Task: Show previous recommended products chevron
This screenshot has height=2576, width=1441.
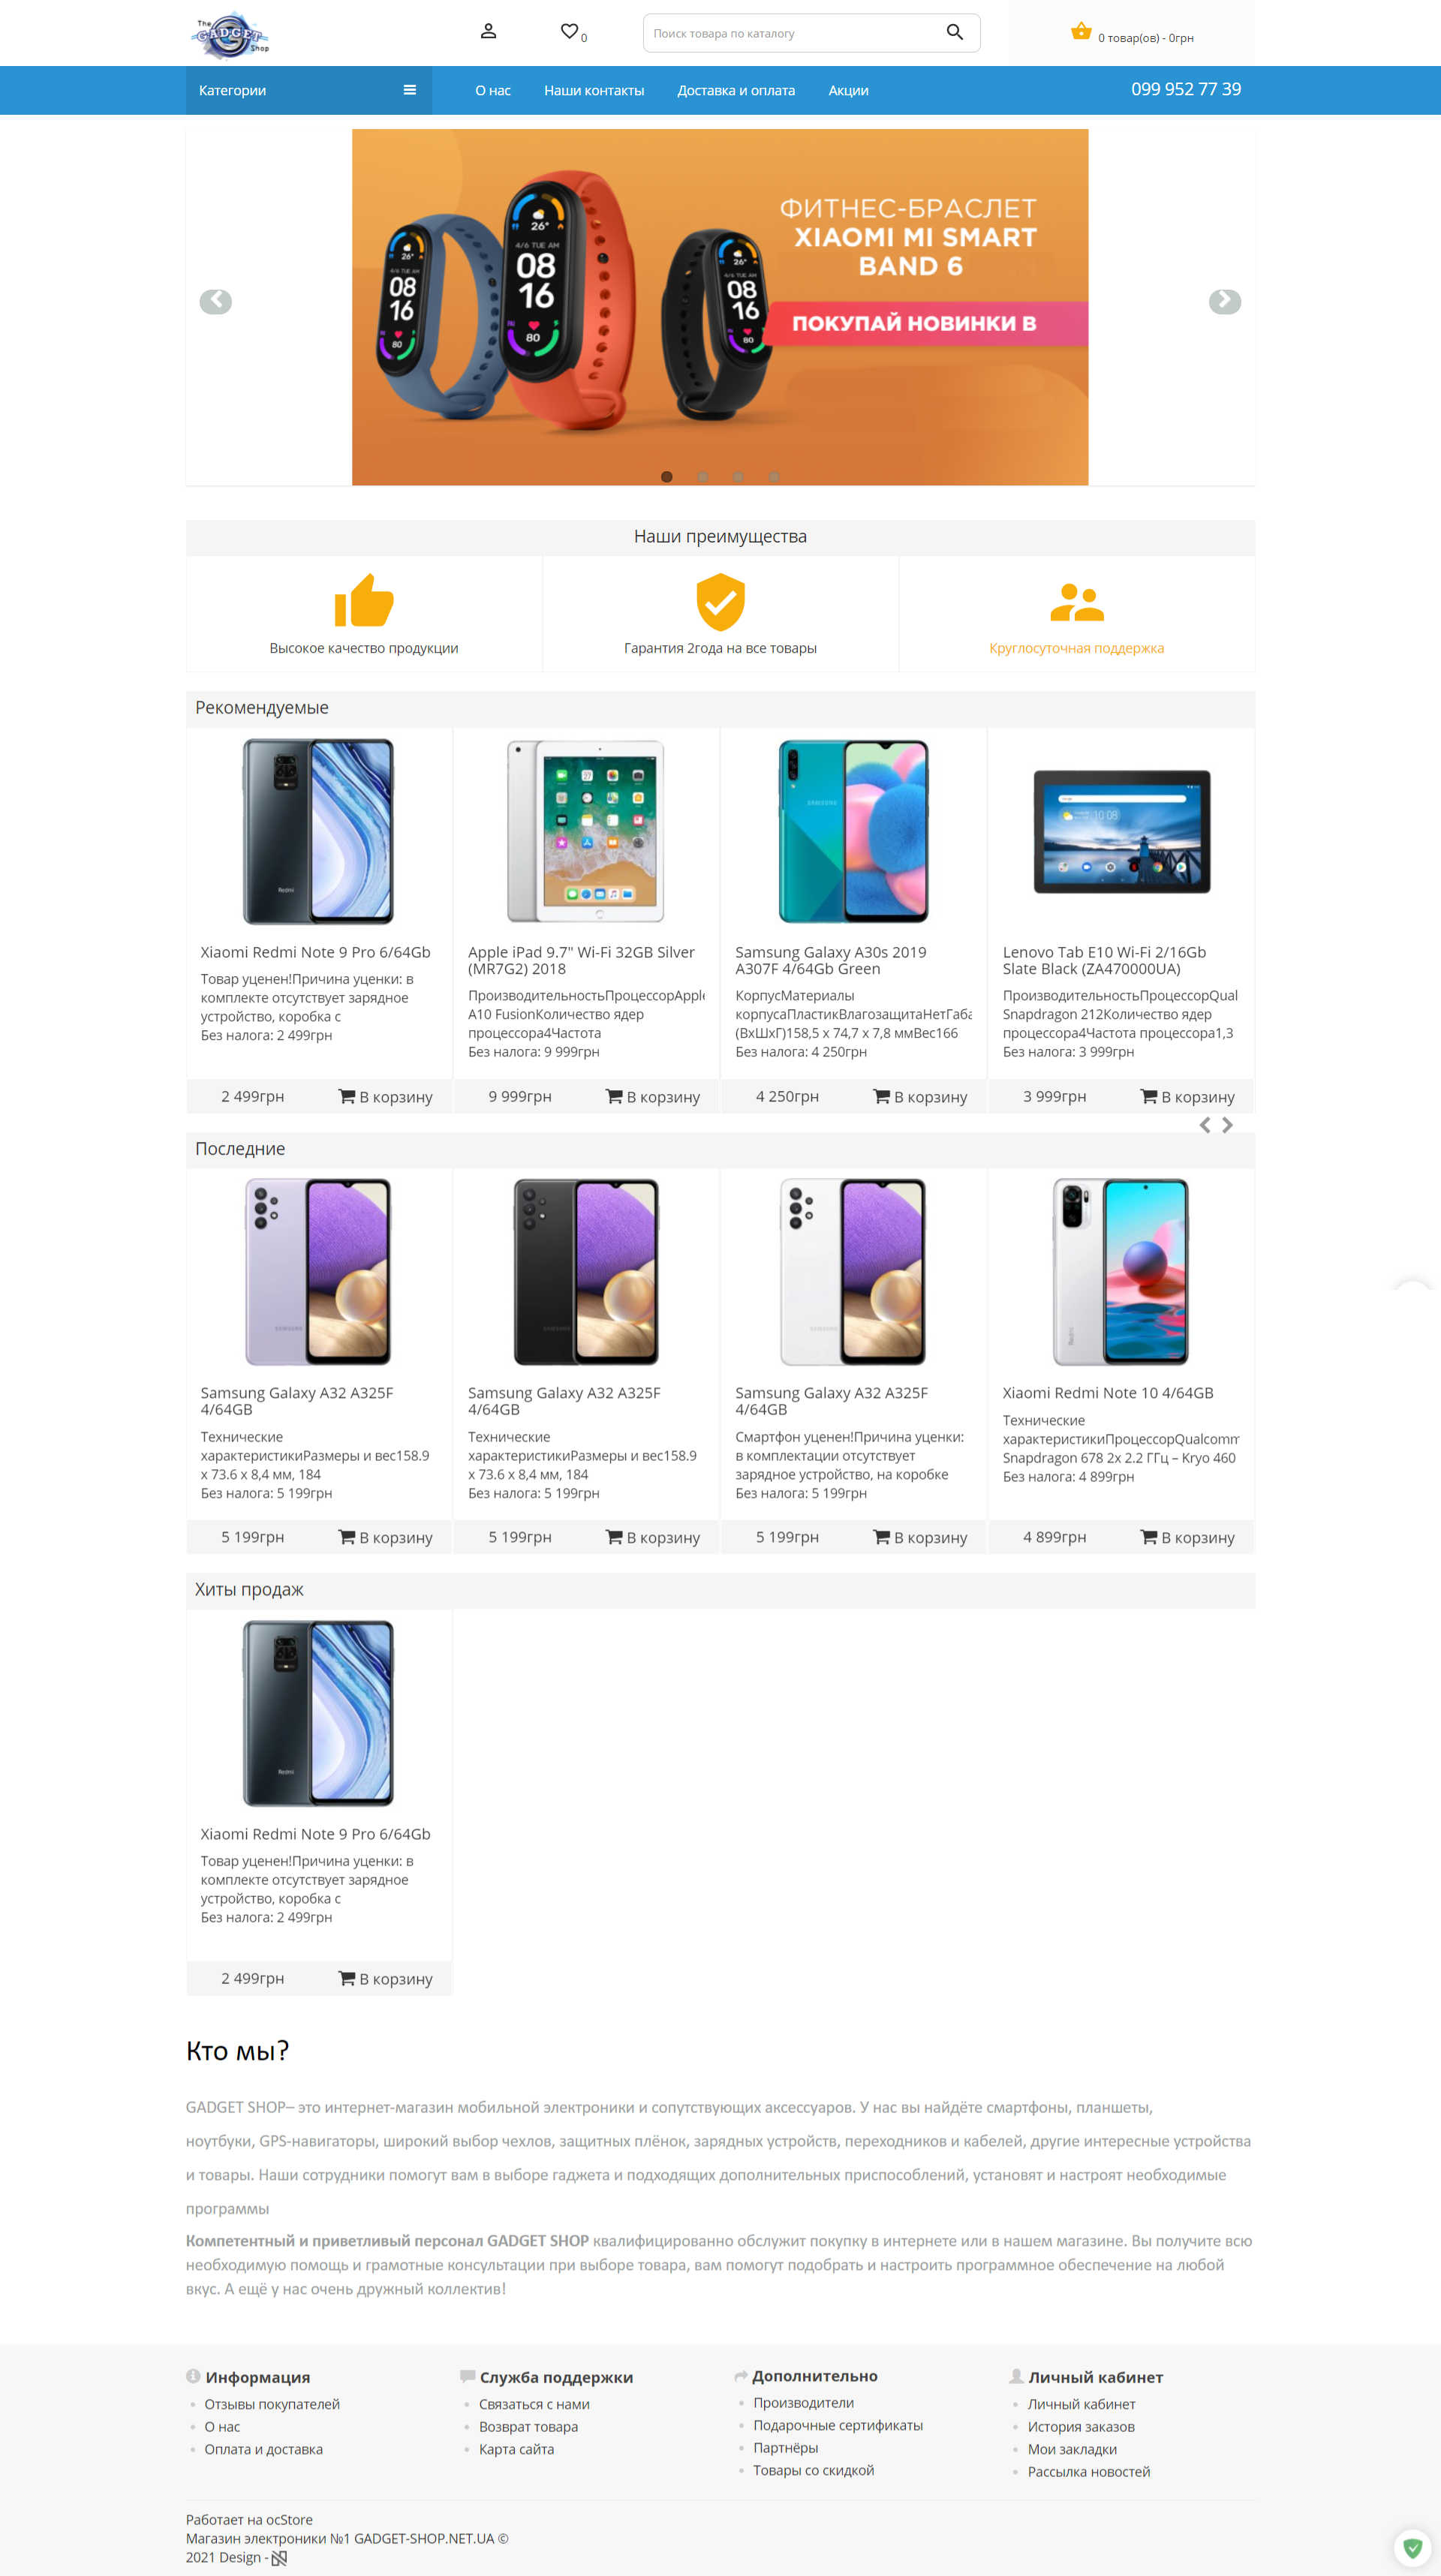Action: [1205, 1125]
